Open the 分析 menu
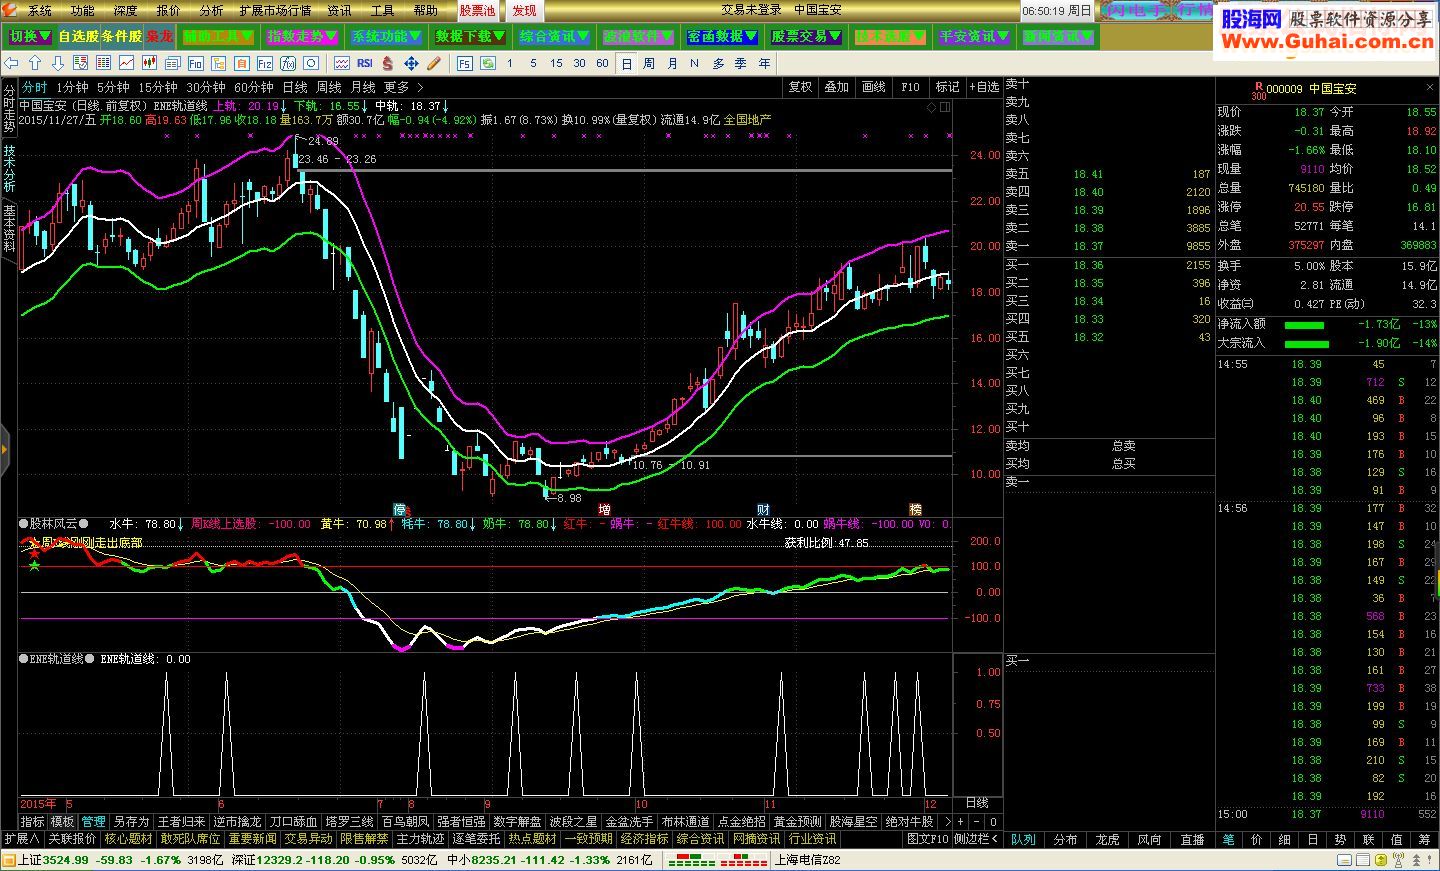The width and height of the screenshot is (1440, 871). [x=211, y=10]
